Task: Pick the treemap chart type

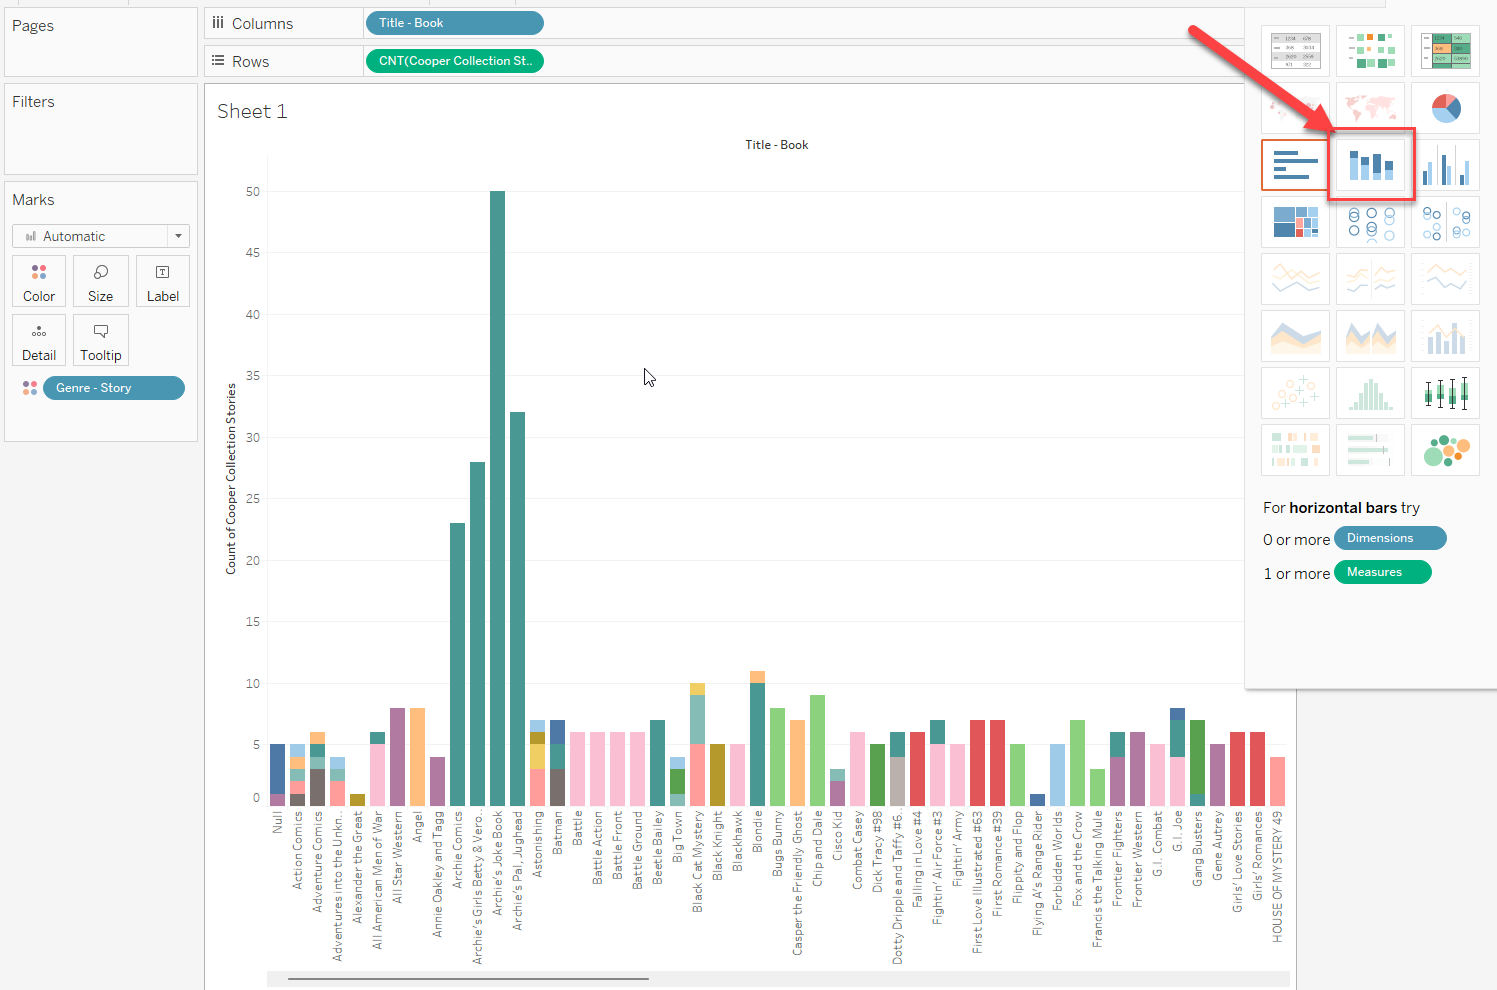Action: (x=1295, y=222)
